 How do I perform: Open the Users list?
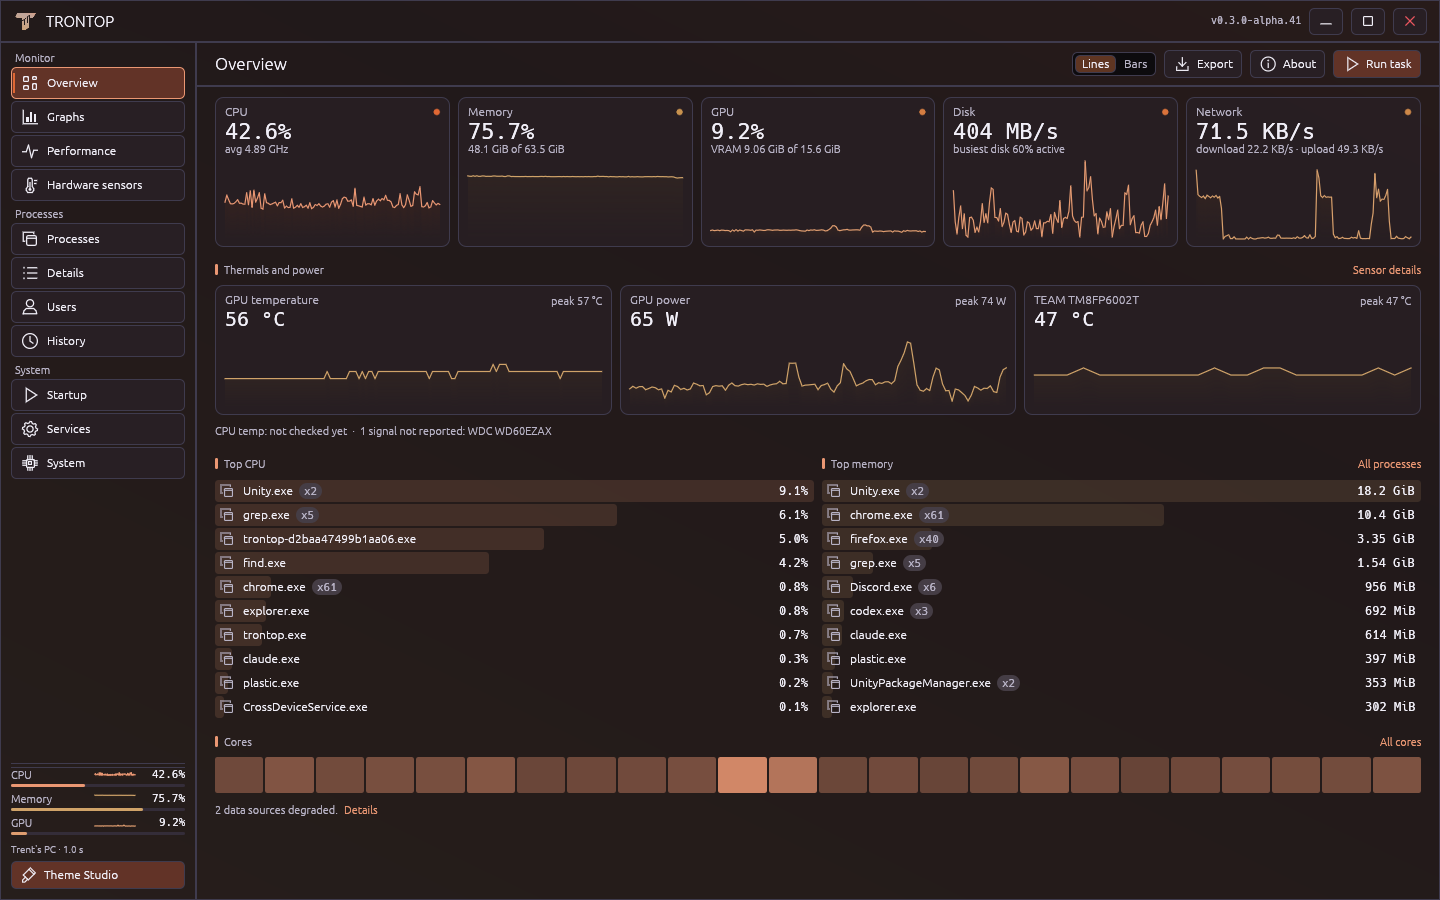[98, 307]
